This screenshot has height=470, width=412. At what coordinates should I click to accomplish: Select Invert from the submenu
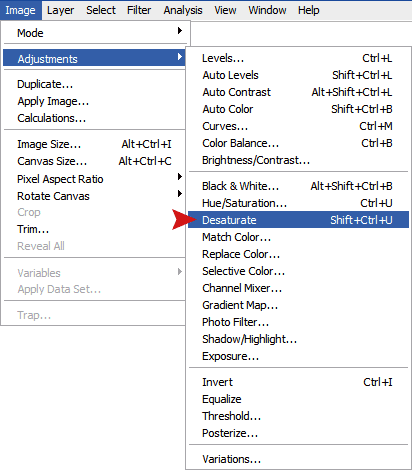[298, 382]
